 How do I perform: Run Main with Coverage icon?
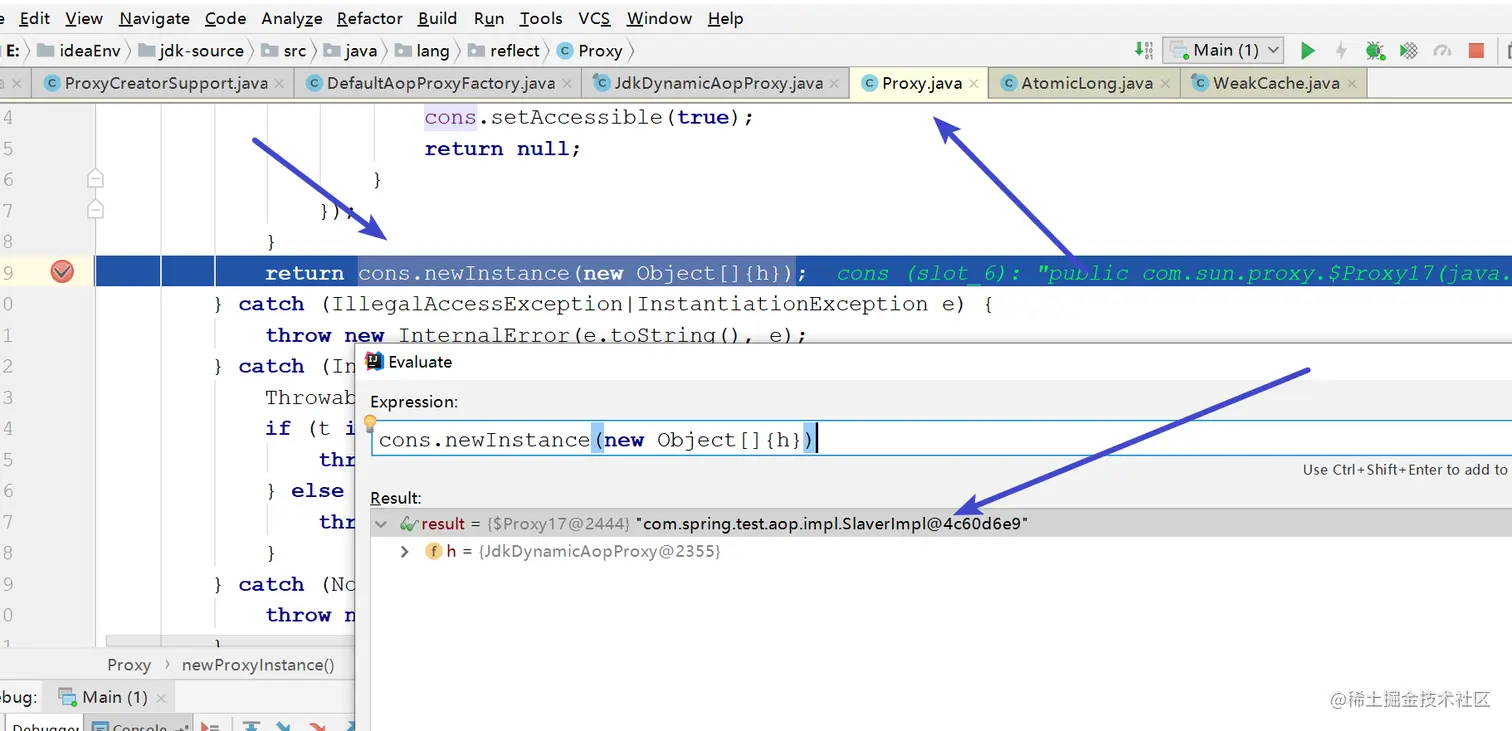point(1408,50)
